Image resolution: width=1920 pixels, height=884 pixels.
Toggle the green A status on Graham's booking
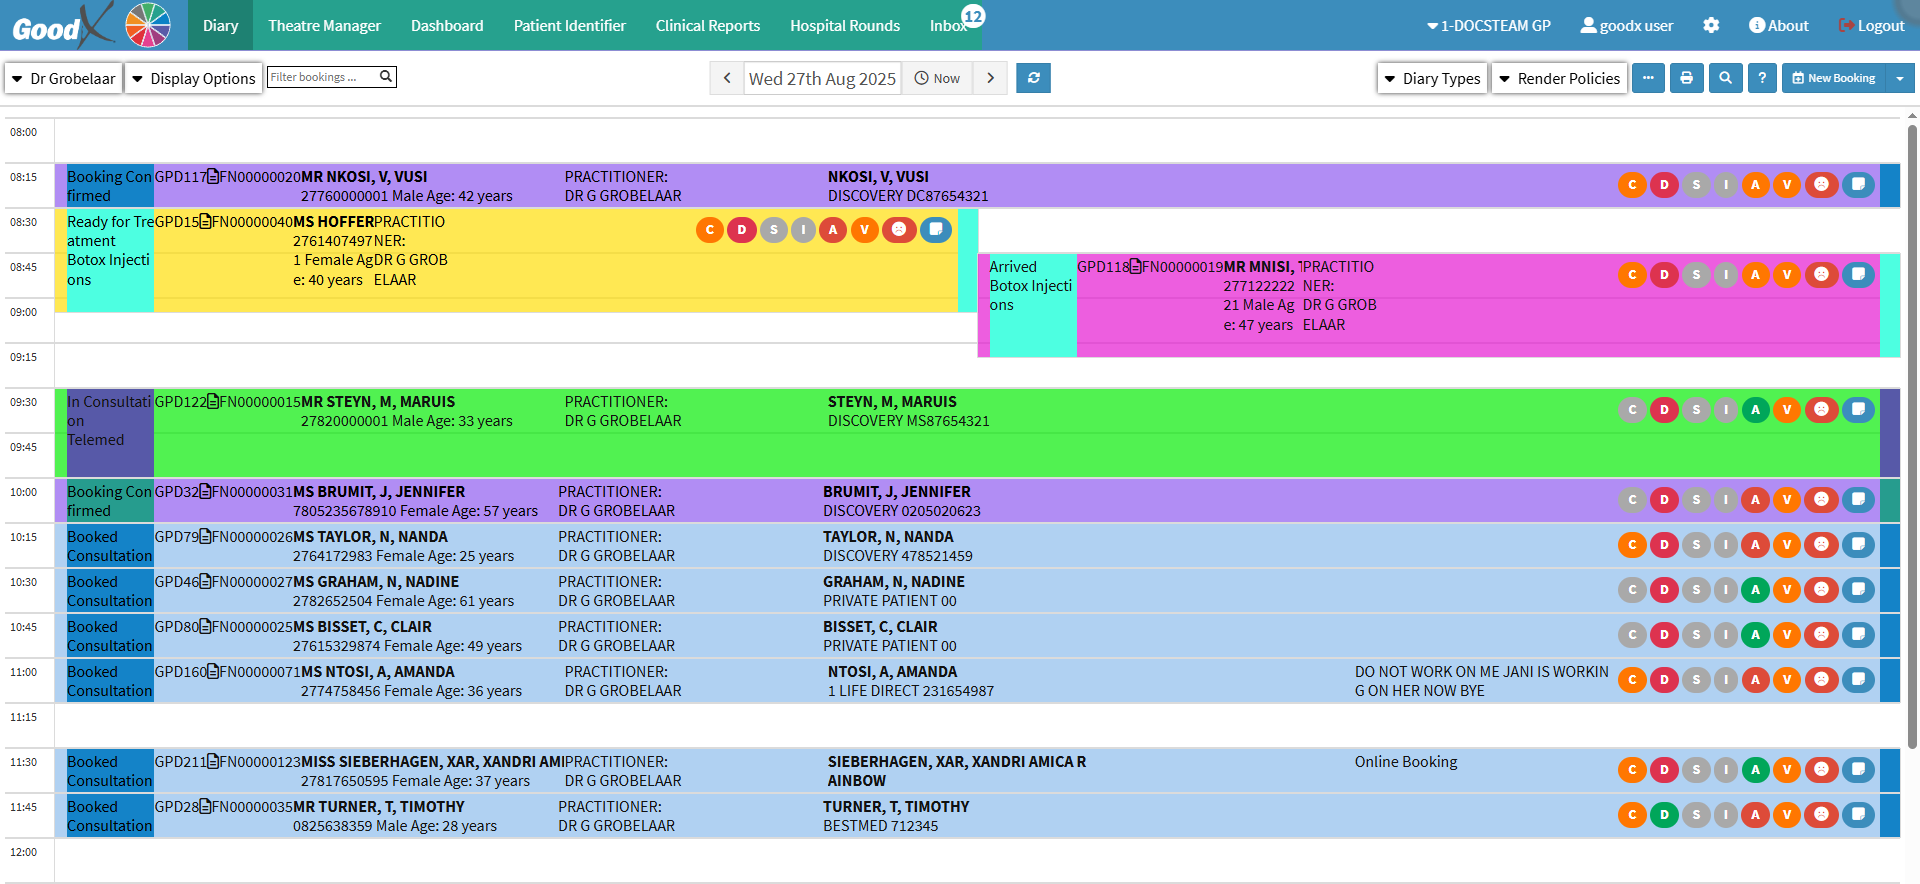[x=1755, y=589]
